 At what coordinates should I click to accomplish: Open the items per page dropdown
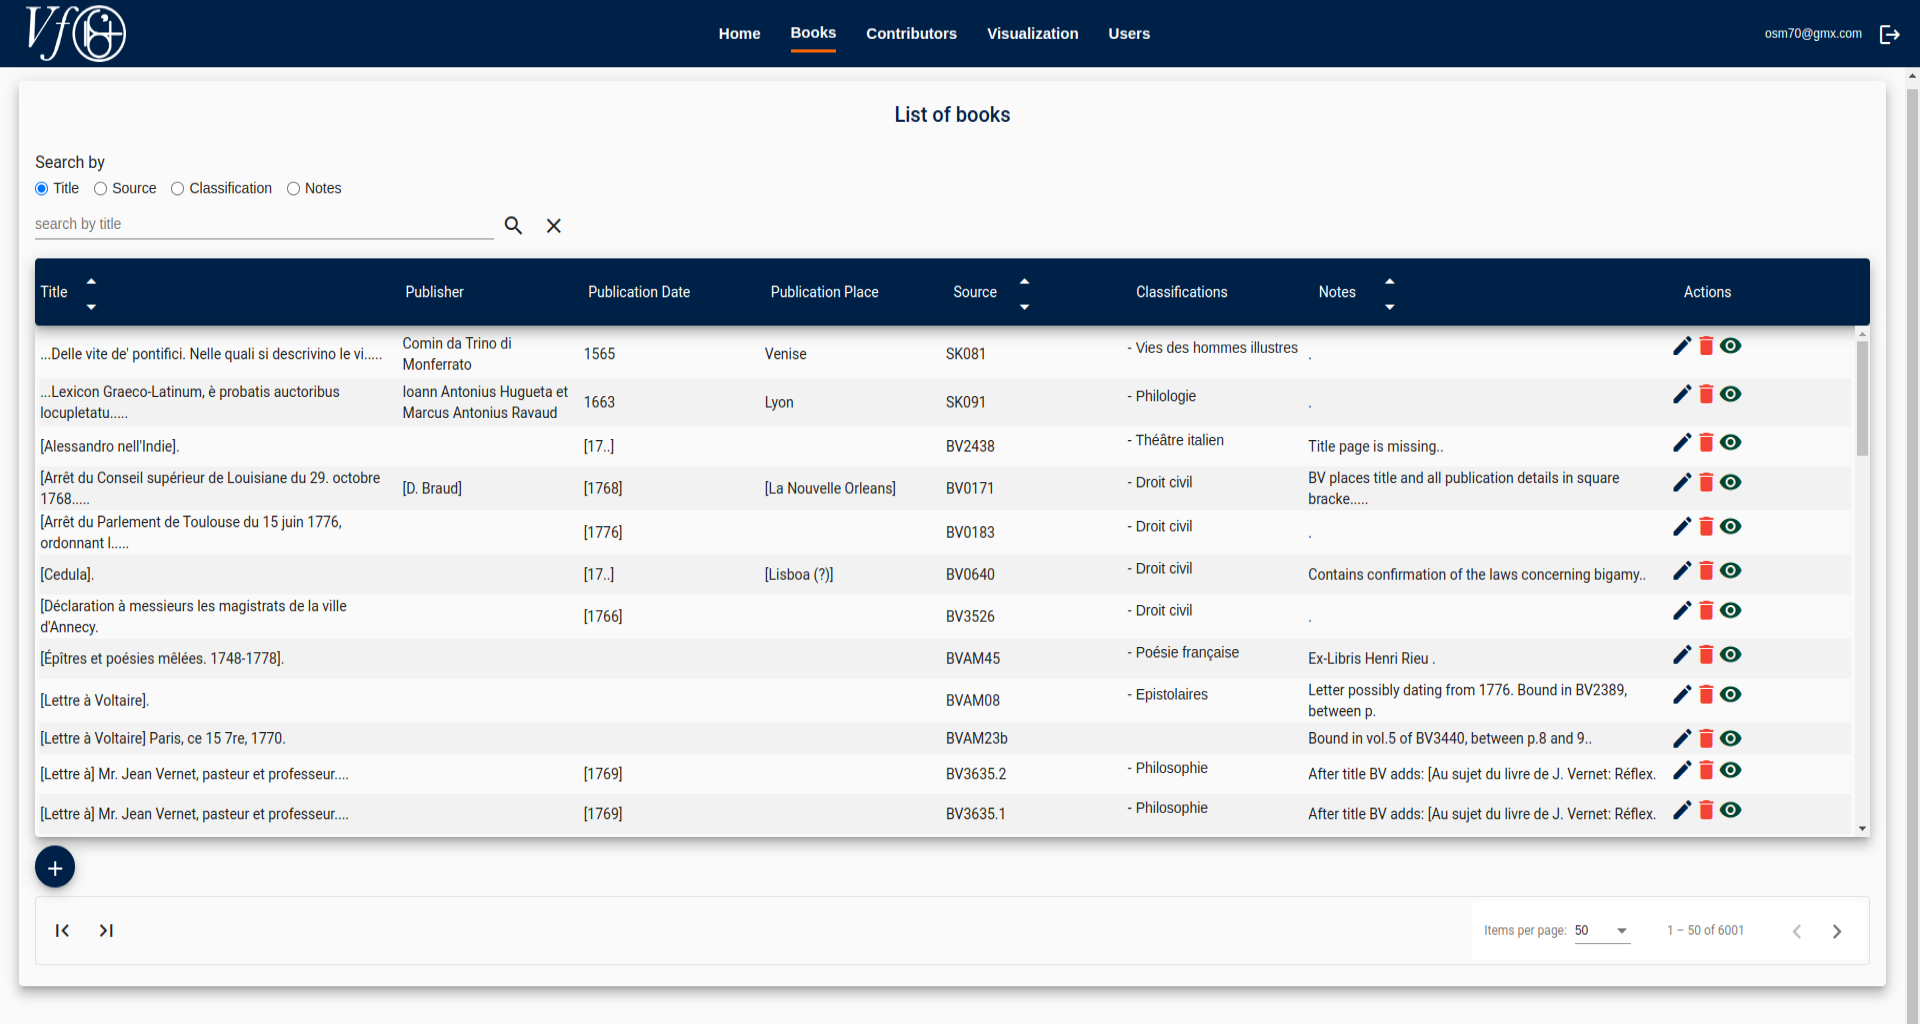[x=1602, y=931]
